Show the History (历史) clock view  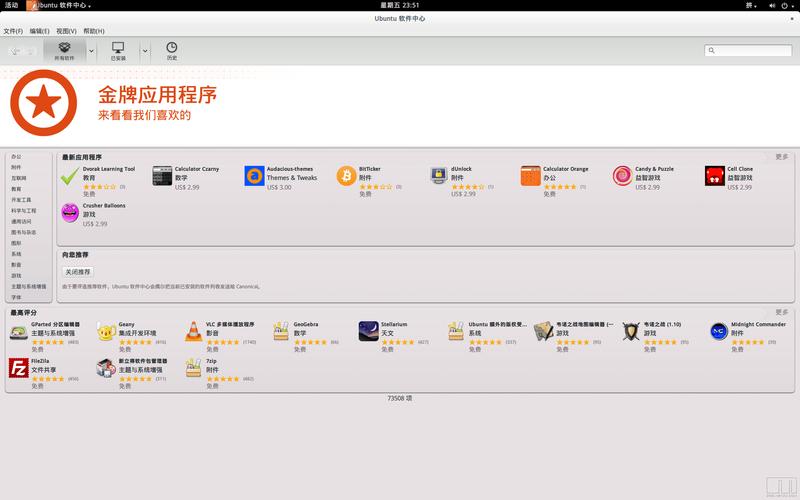click(171, 51)
